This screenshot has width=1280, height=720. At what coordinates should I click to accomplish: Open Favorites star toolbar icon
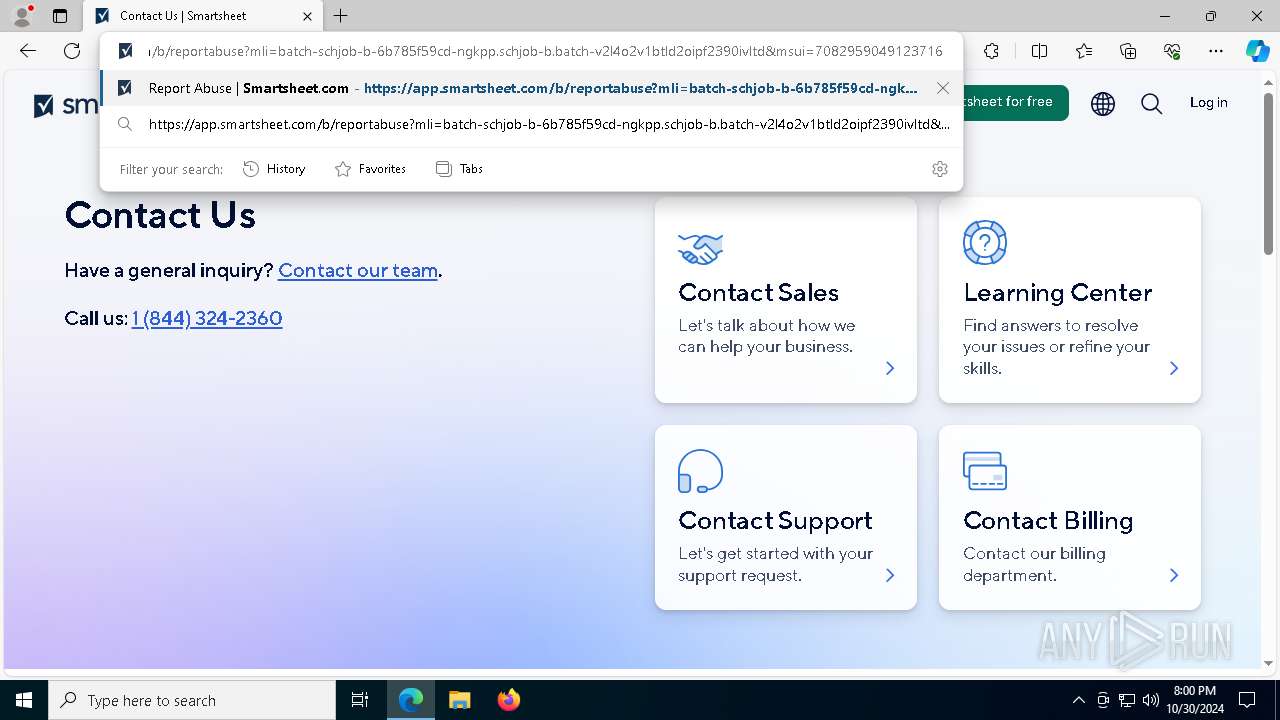1084,51
